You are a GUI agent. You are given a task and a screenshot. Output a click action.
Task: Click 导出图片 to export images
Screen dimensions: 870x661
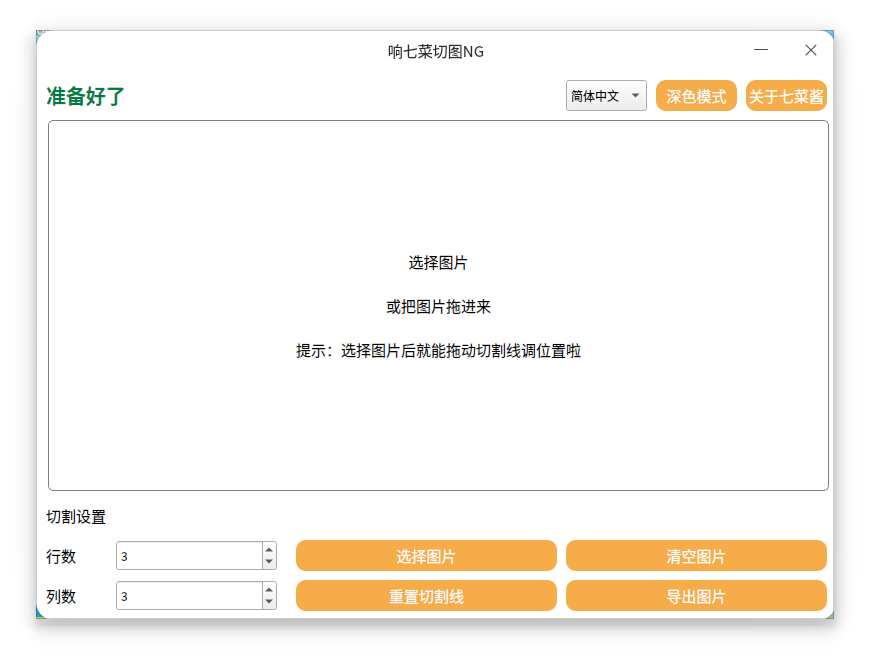tap(696, 596)
